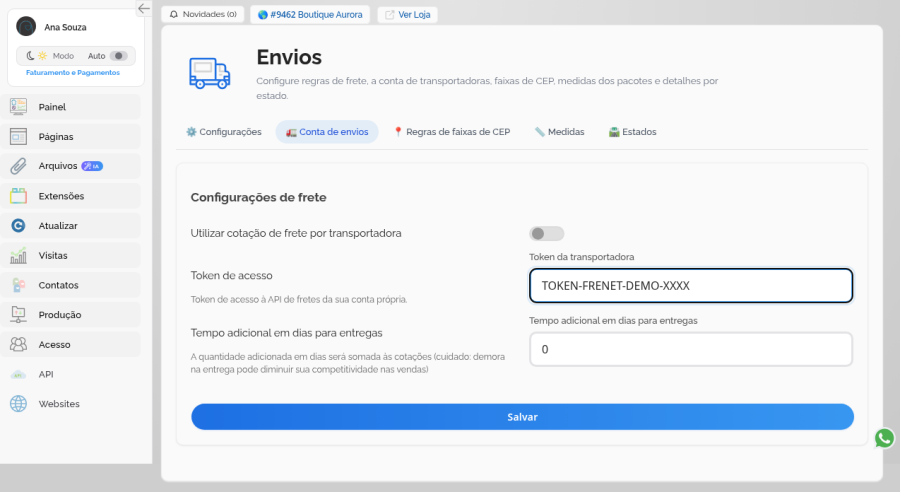This screenshot has width=900, height=492.
Task: Open the Regras de faixas de CEP tab
Action: 452,132
